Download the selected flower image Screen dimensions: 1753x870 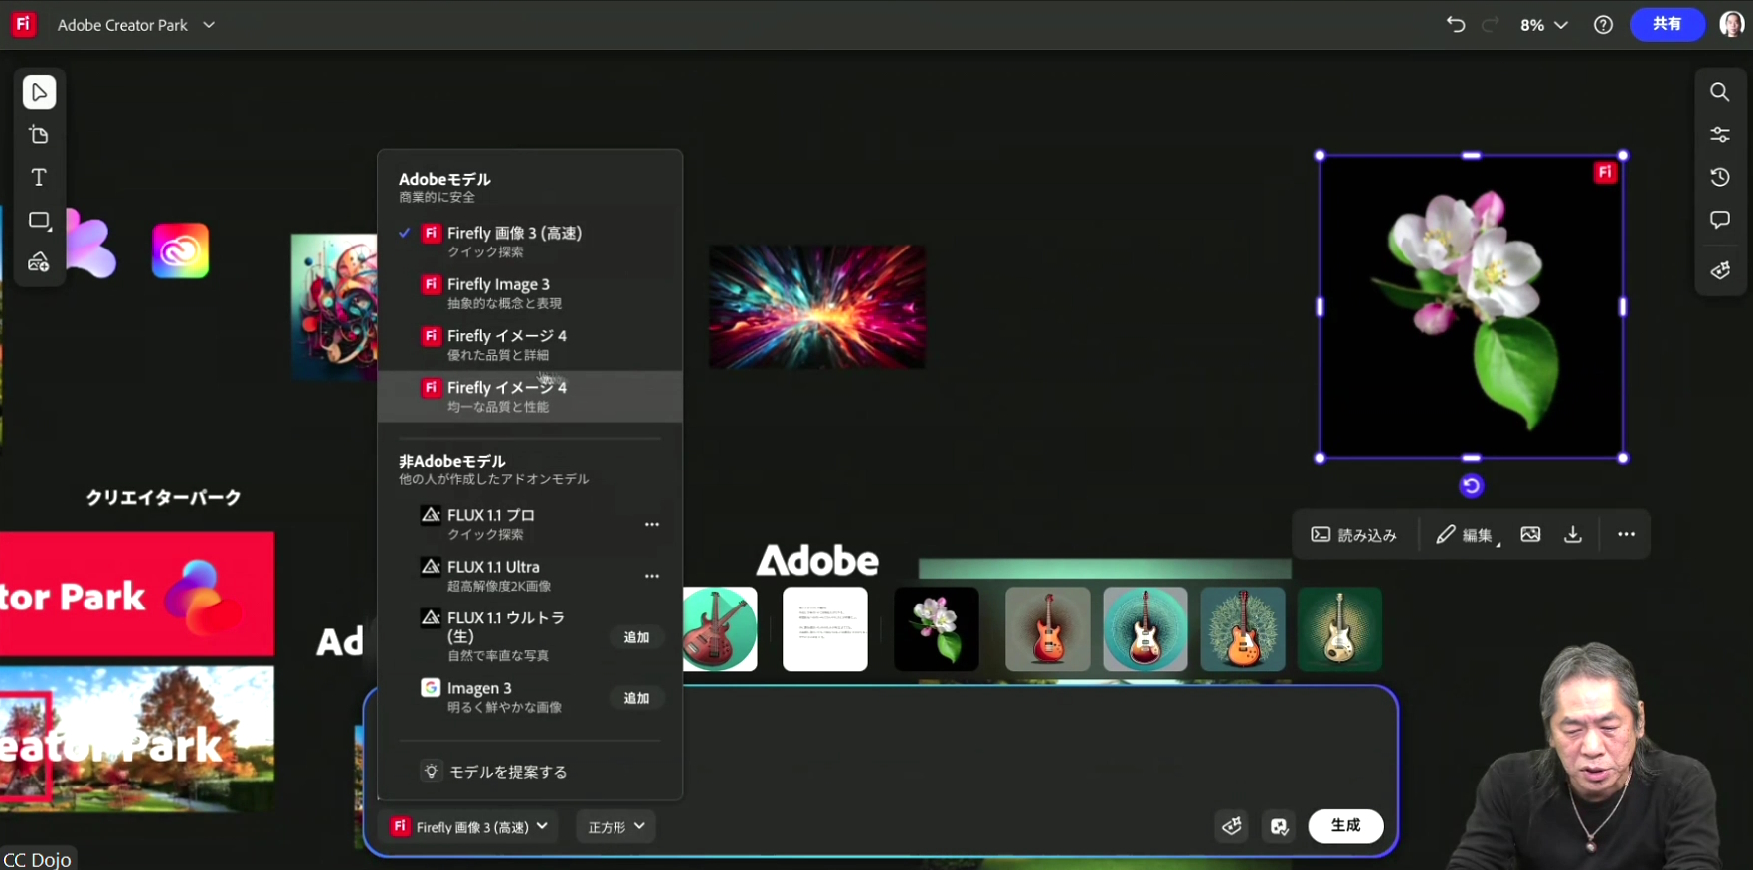coord(1573,534)
